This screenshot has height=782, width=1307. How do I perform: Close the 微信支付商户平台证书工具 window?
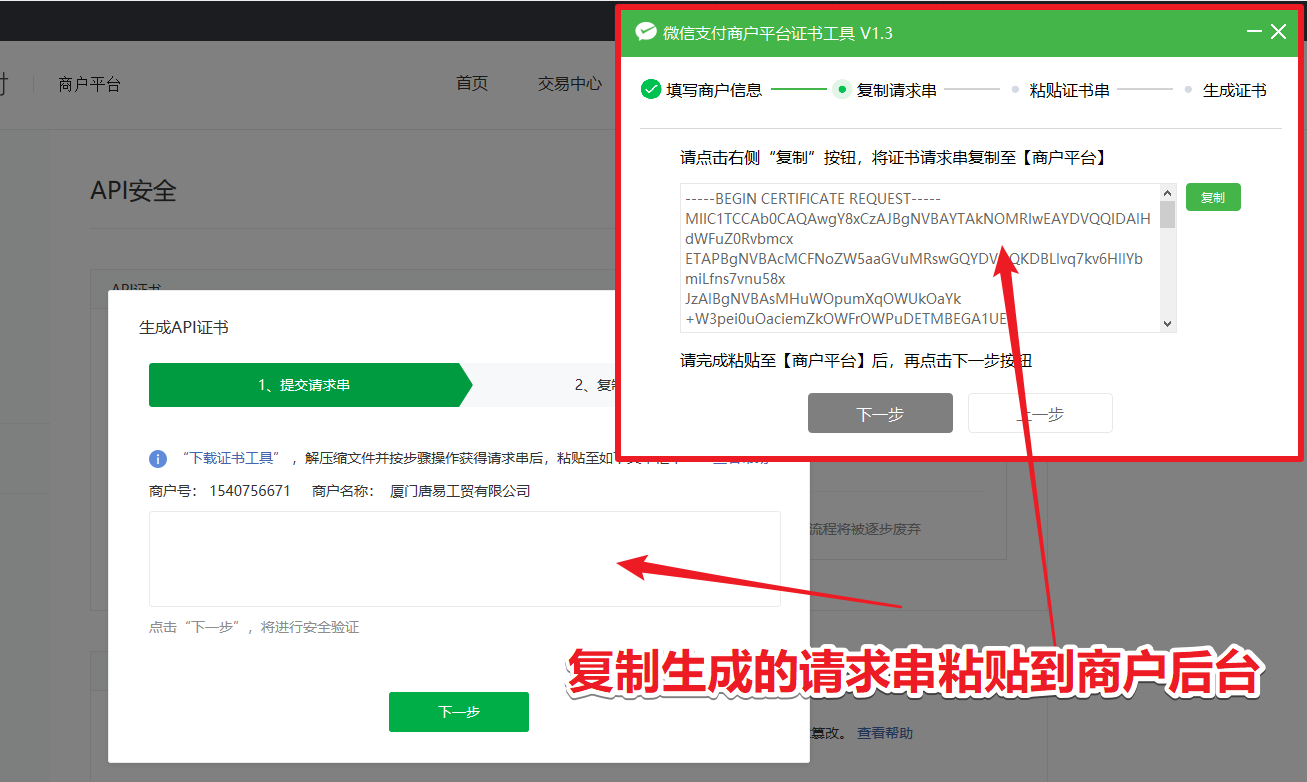point(1278,32)
